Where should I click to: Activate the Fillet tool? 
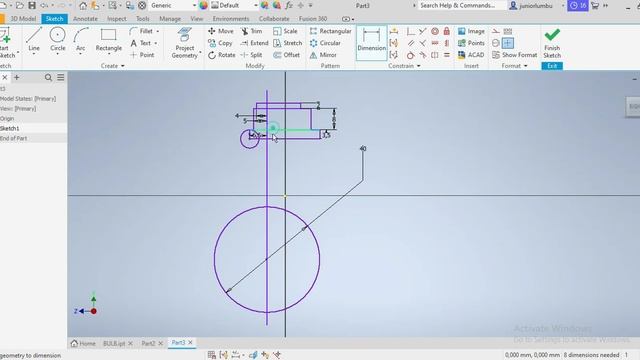point(141,31)
